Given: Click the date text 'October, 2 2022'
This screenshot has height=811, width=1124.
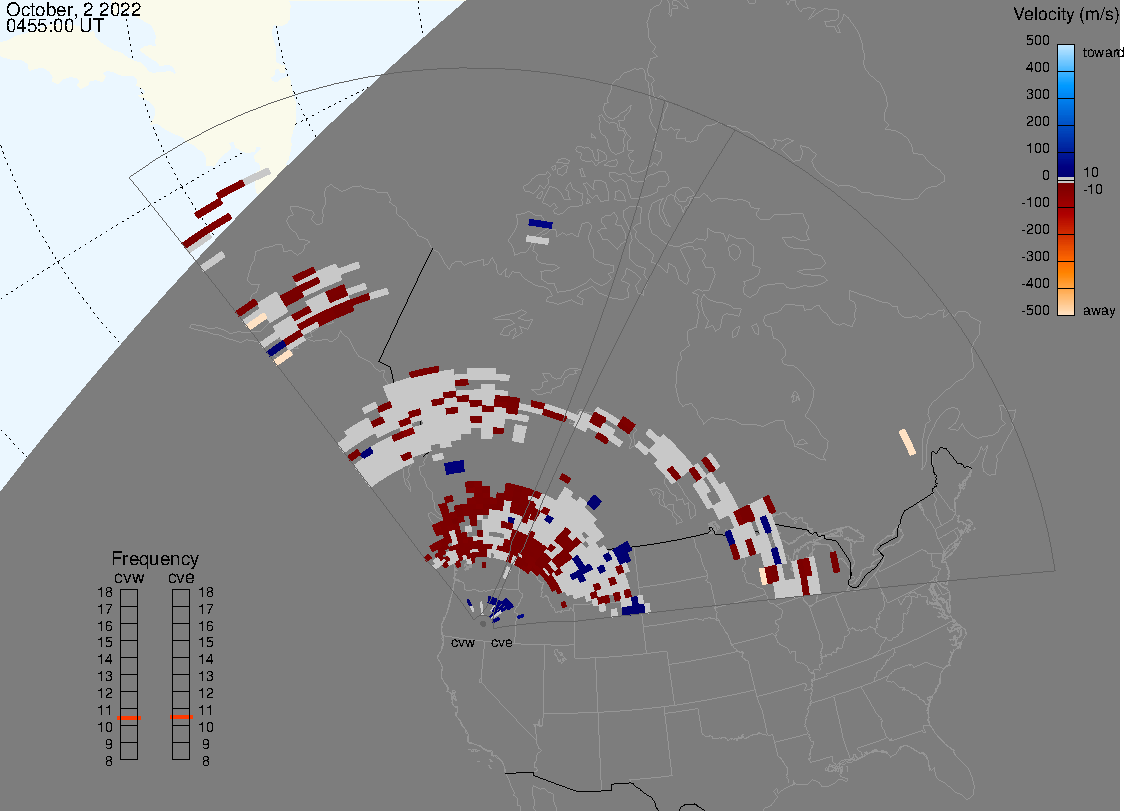Looking at the screenshot, I should point(73,10).
